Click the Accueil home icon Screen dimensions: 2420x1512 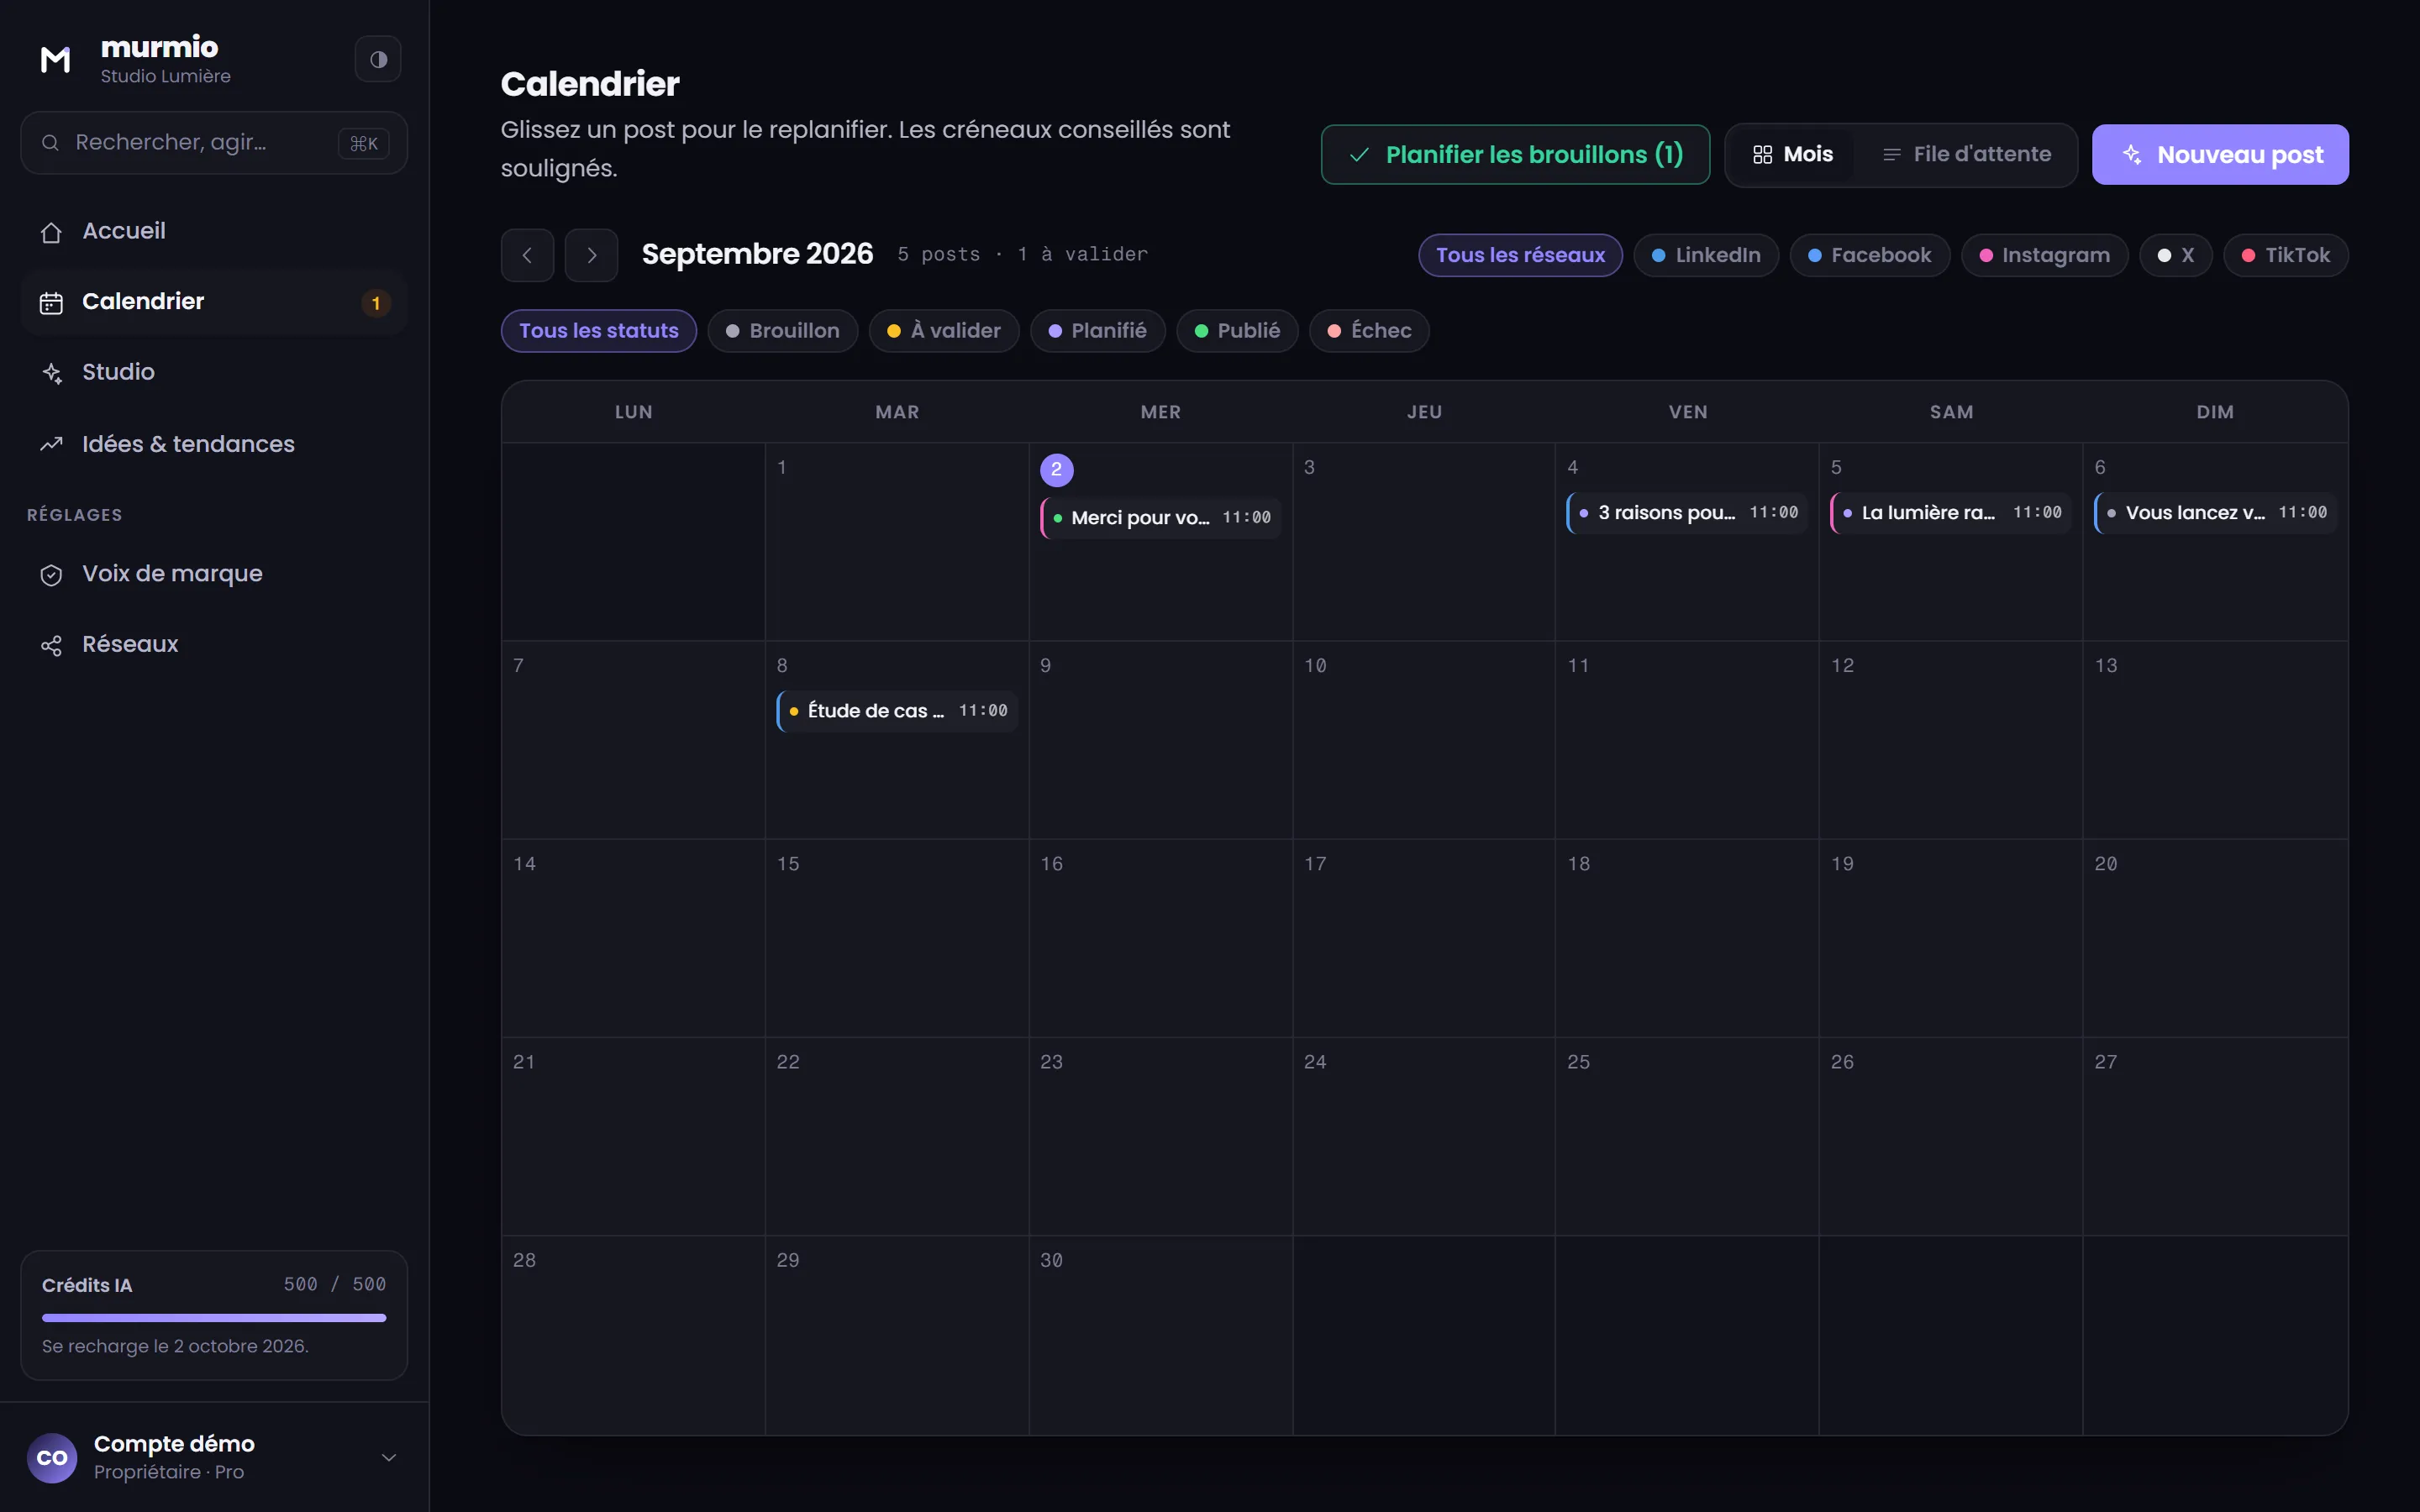[x=51, y=233]
